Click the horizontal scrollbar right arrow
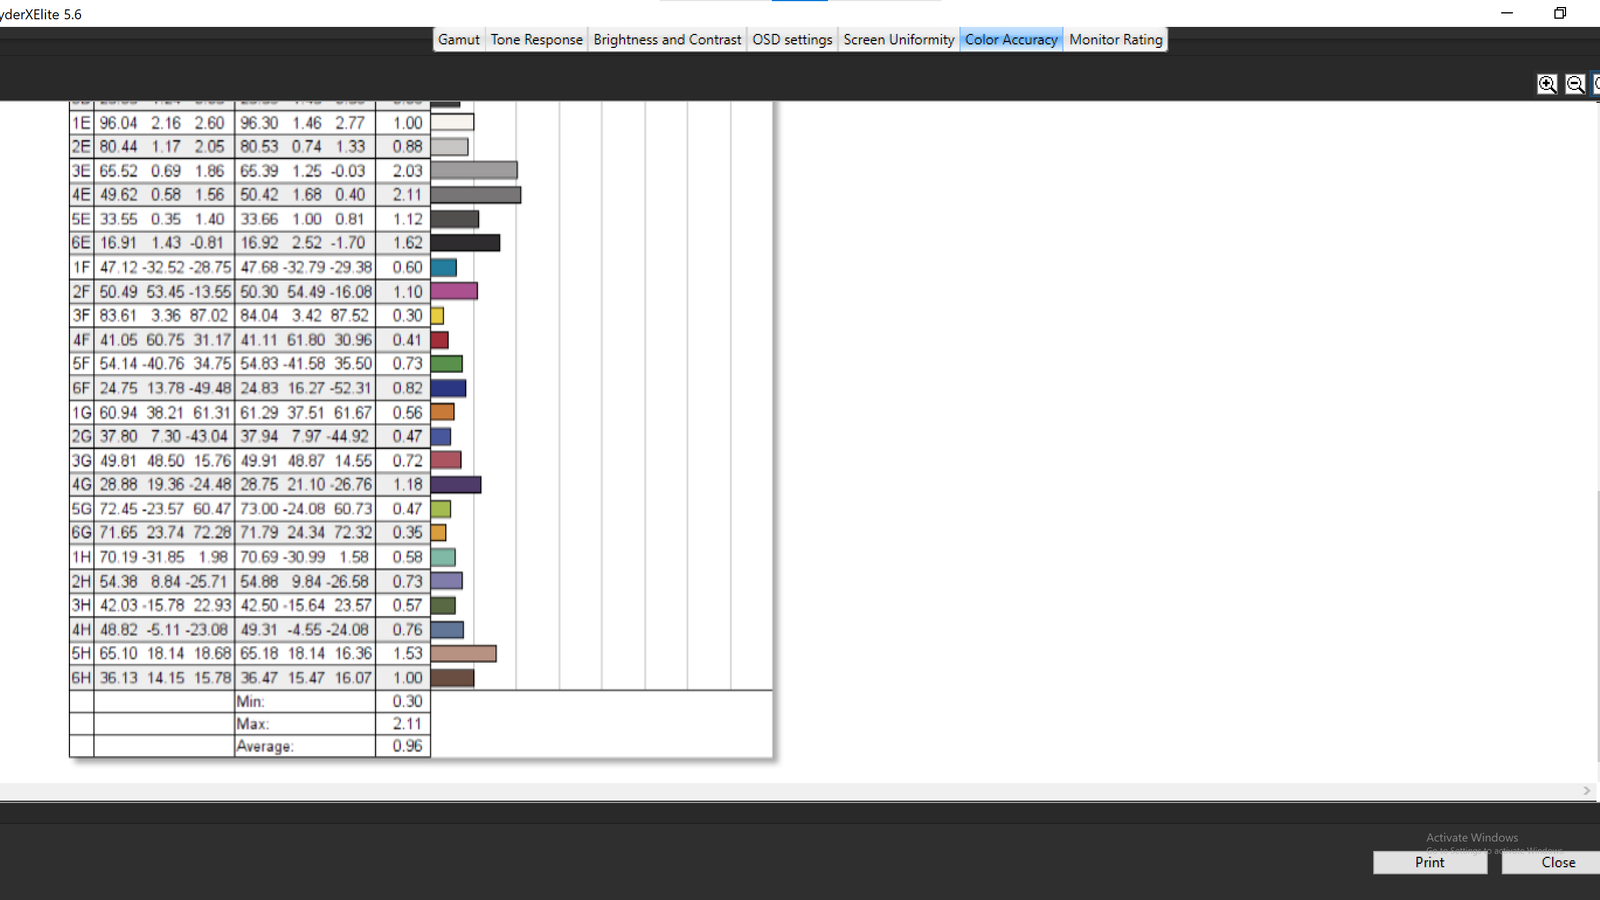 [1587, 791]
